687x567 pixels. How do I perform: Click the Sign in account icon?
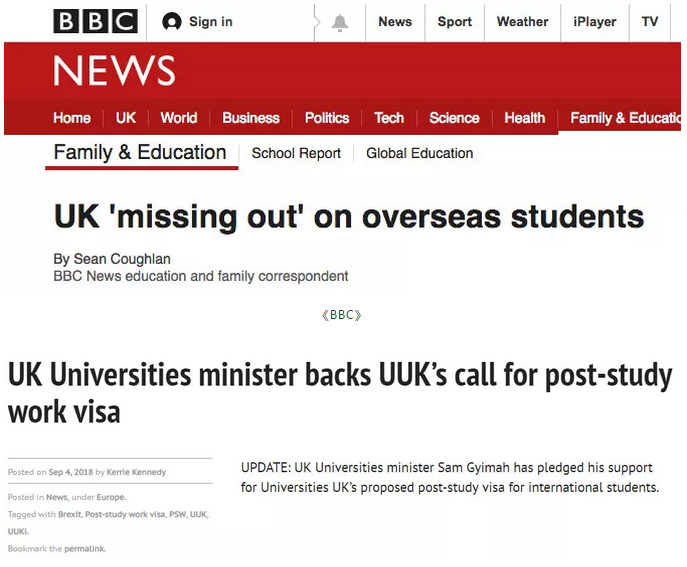pyautogui.click(x=172, y=22)
